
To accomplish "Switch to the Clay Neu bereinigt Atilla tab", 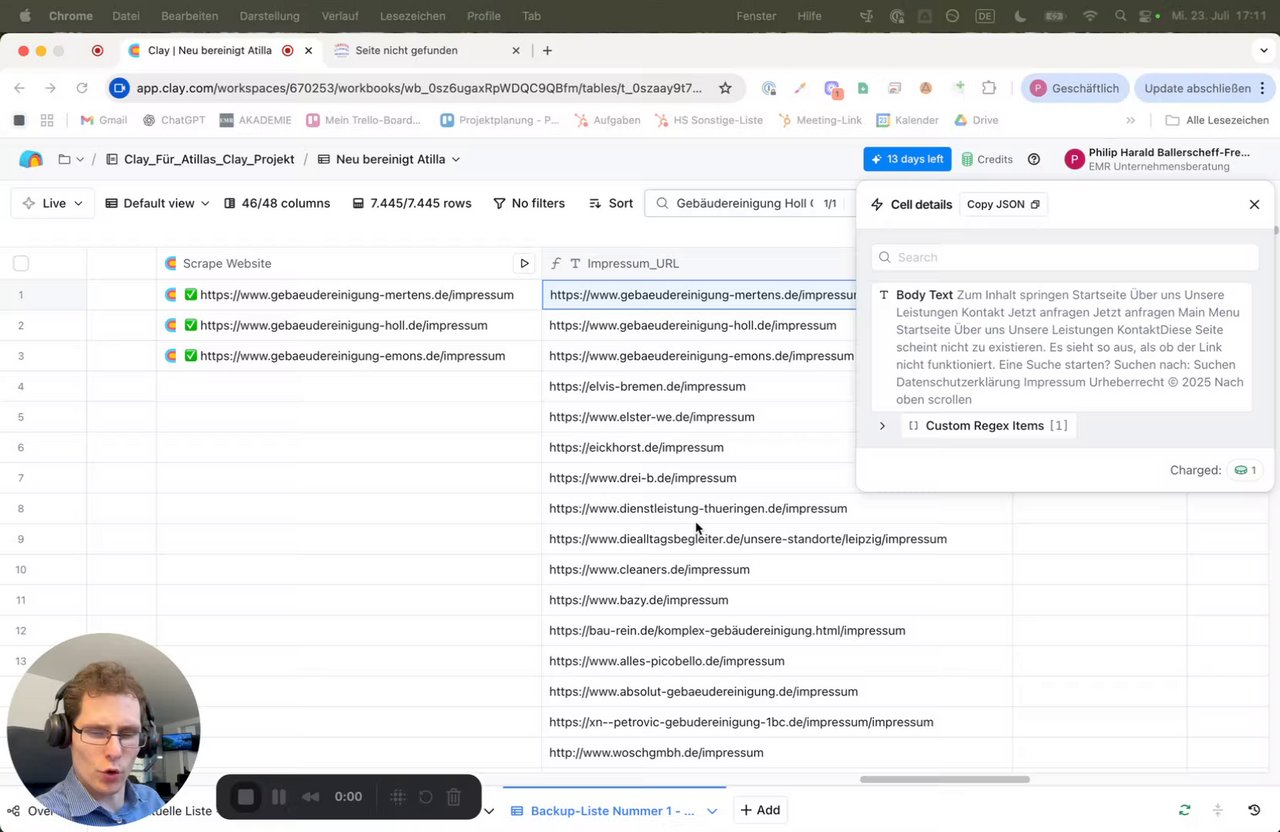I will pyautogui.click(x=209, y=50).
